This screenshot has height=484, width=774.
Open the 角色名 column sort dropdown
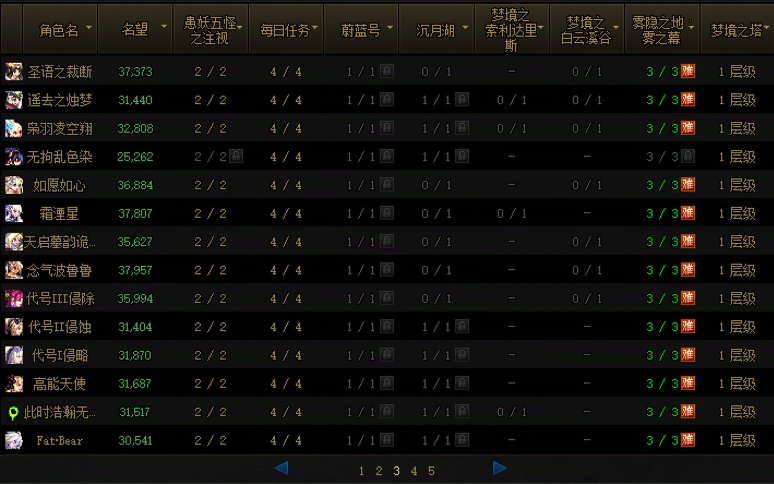(x=89, y=27)
